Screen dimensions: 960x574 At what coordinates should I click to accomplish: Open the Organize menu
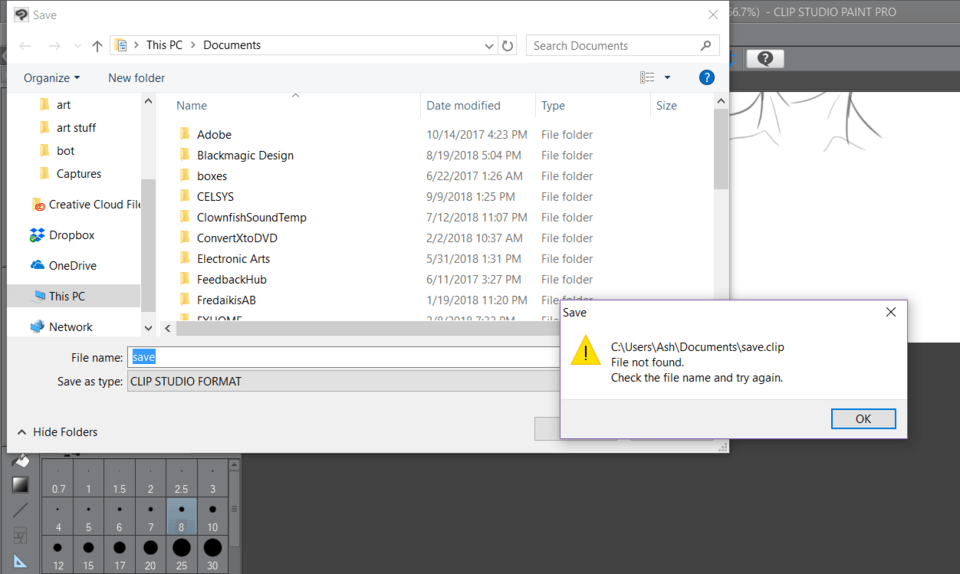[x=51, y=78]
